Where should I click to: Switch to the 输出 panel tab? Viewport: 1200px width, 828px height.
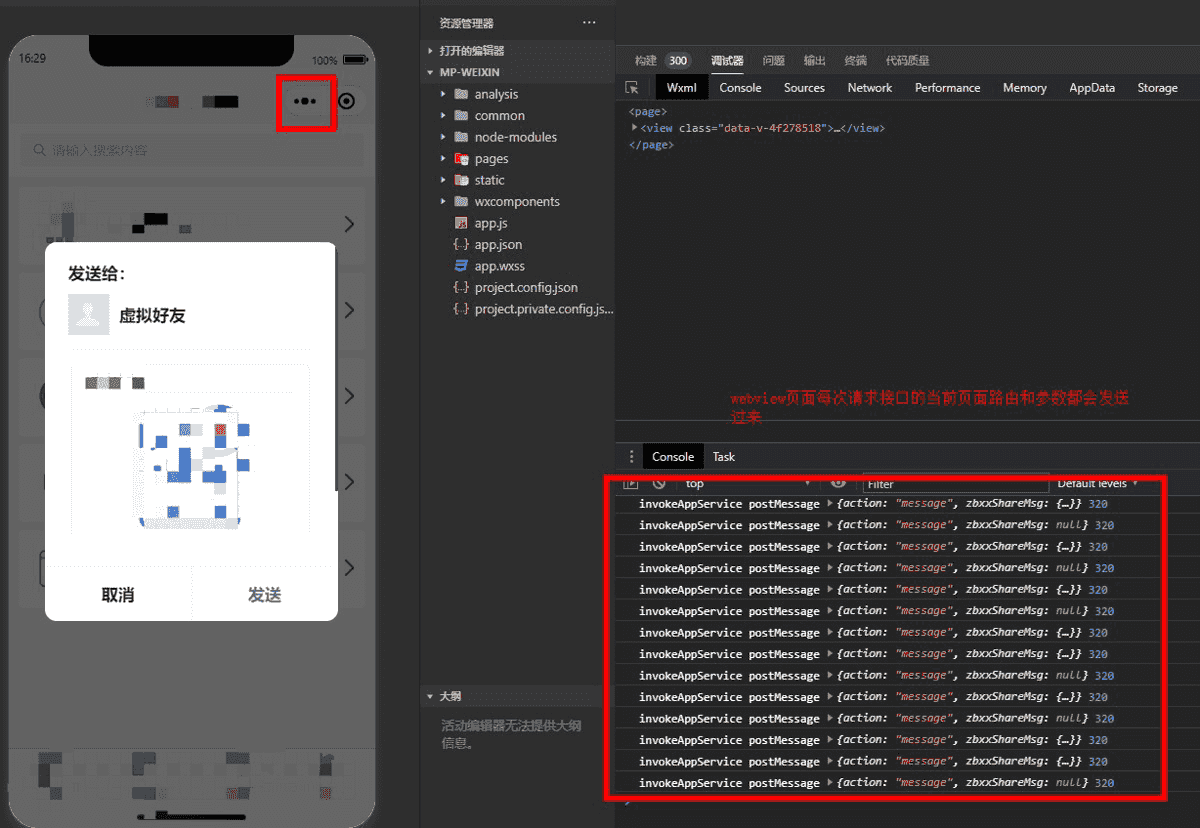(814, 60)
